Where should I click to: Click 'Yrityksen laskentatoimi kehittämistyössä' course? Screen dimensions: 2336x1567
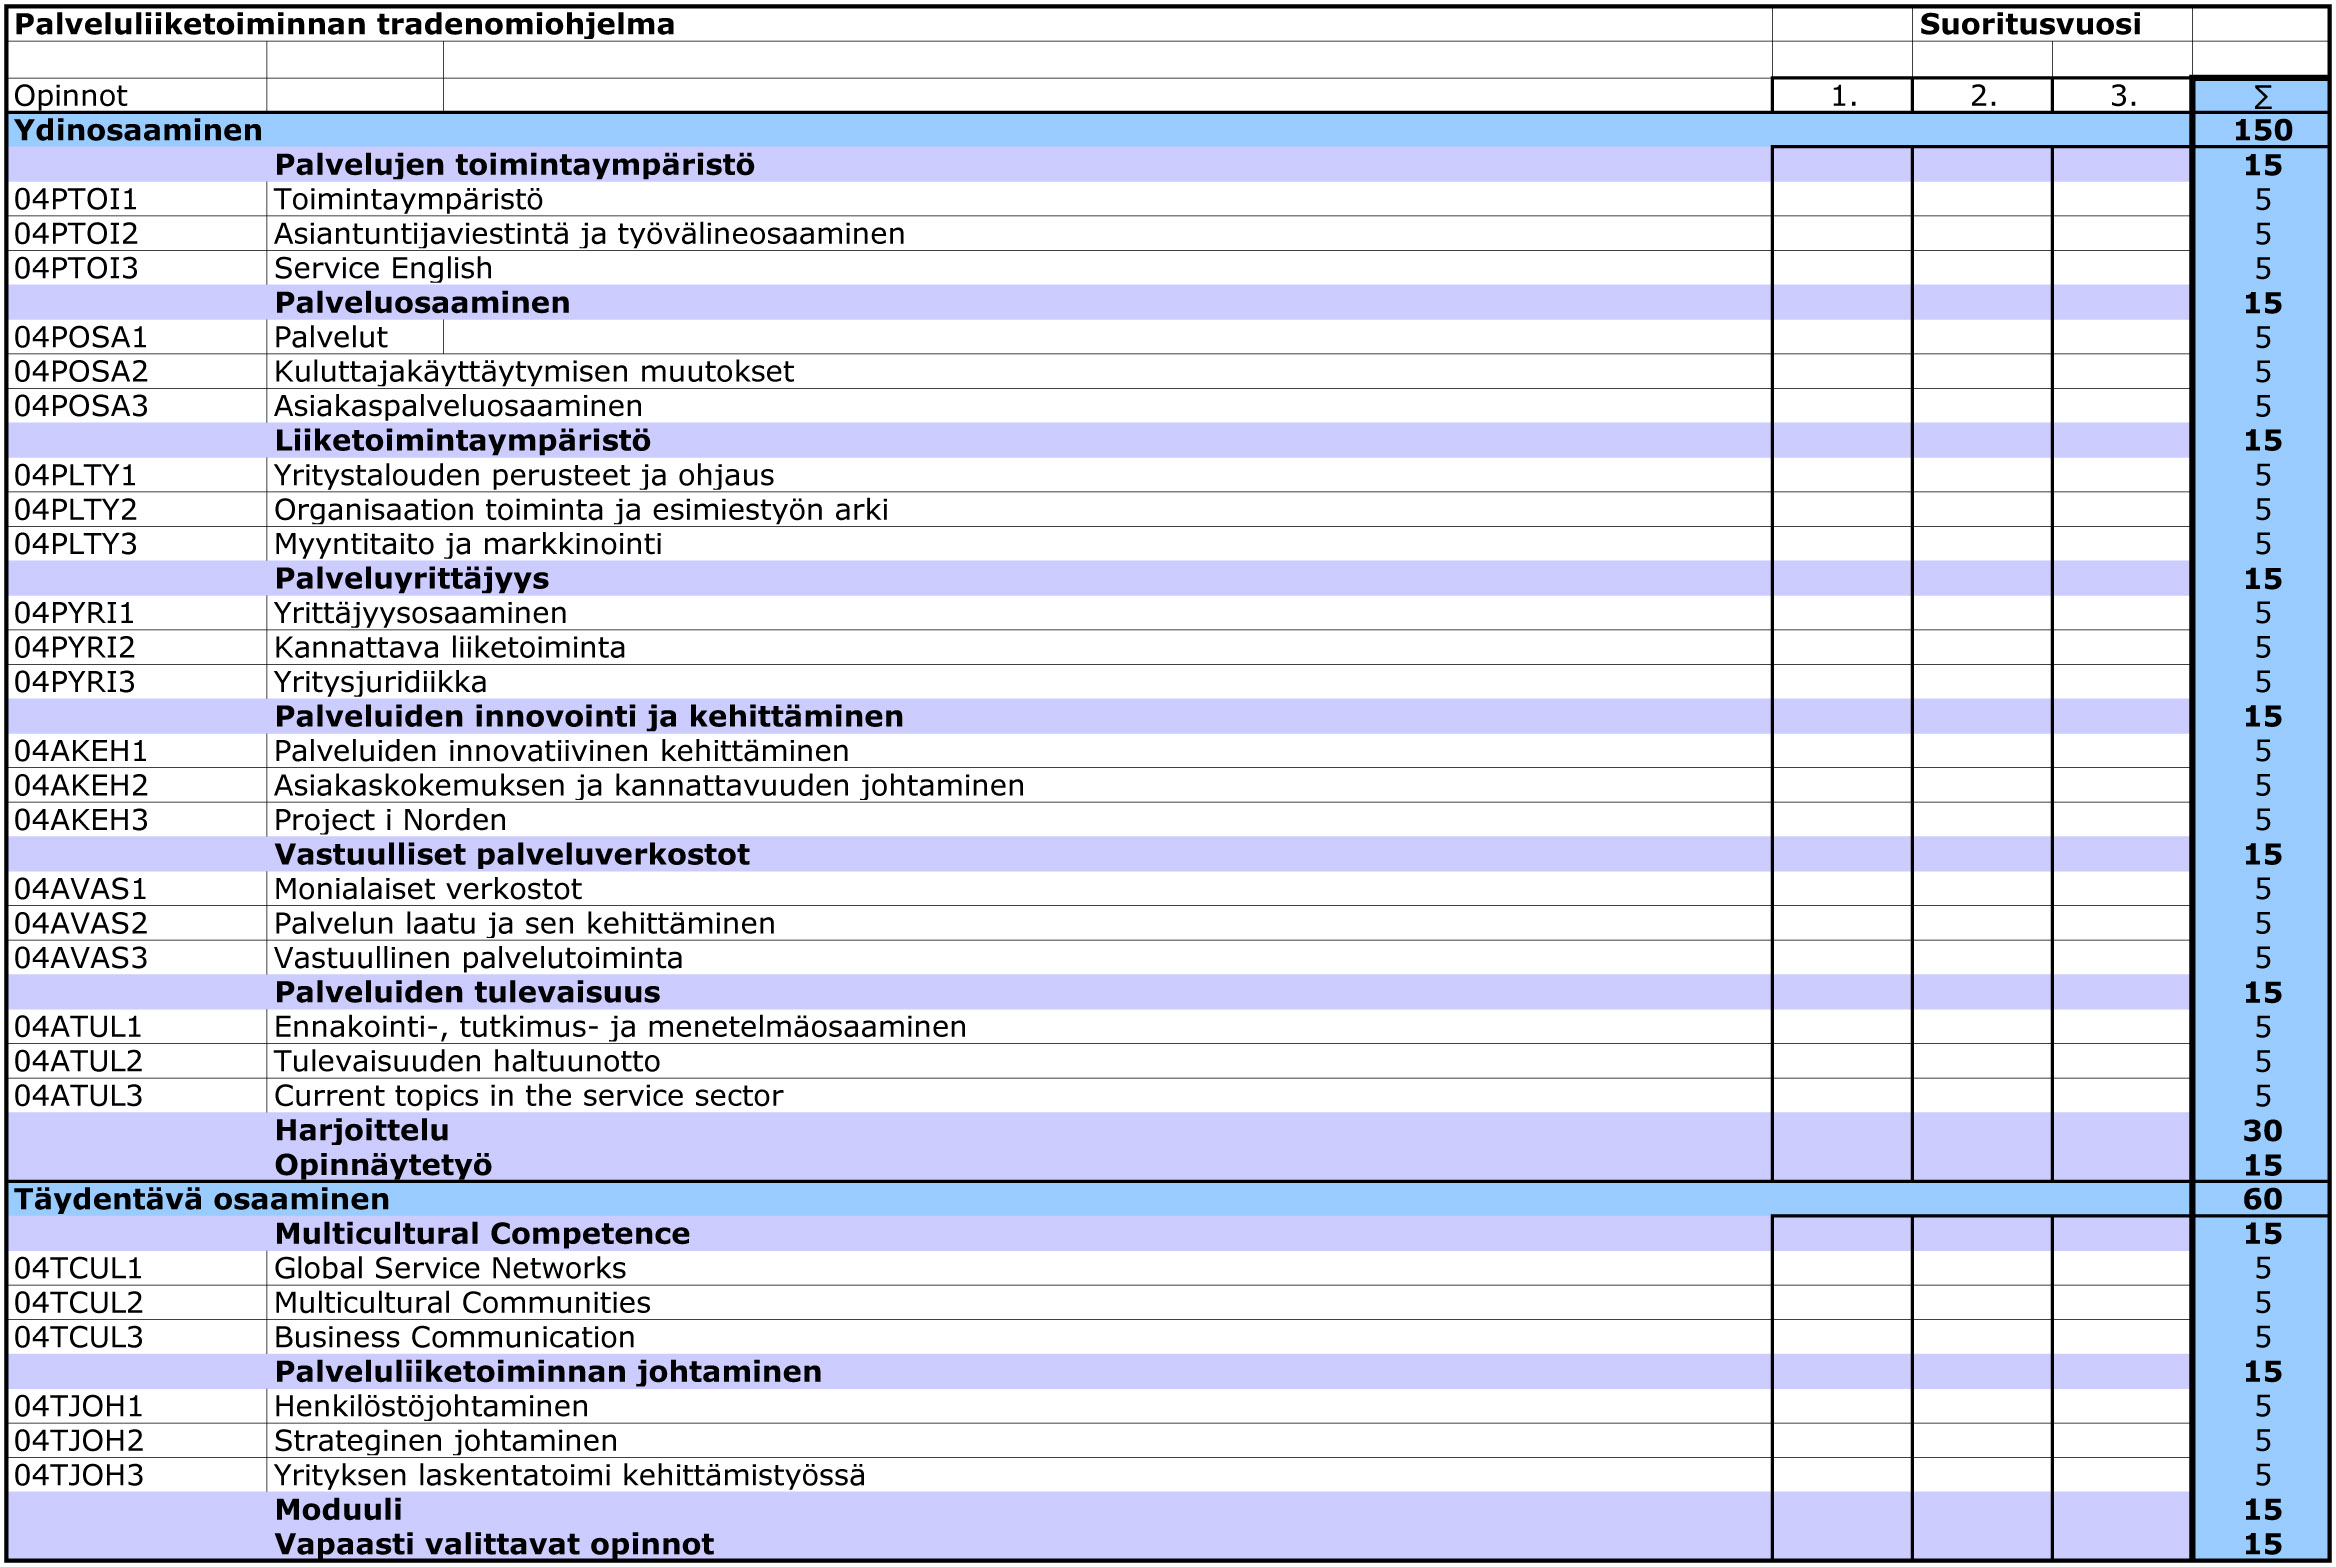point(570,1476)
